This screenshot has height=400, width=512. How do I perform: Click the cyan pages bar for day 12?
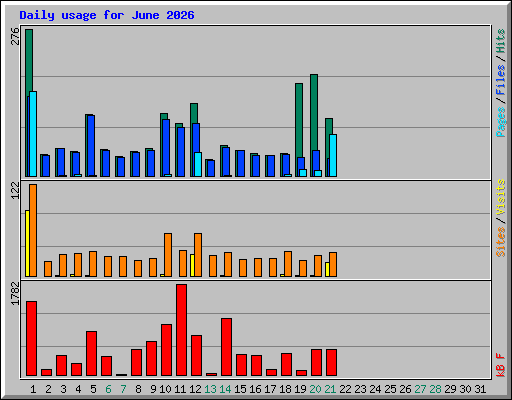tap(198, 164)
